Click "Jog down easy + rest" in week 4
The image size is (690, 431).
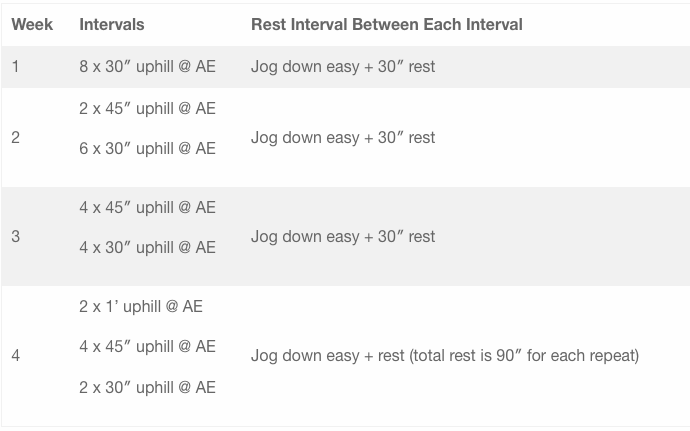327,356
